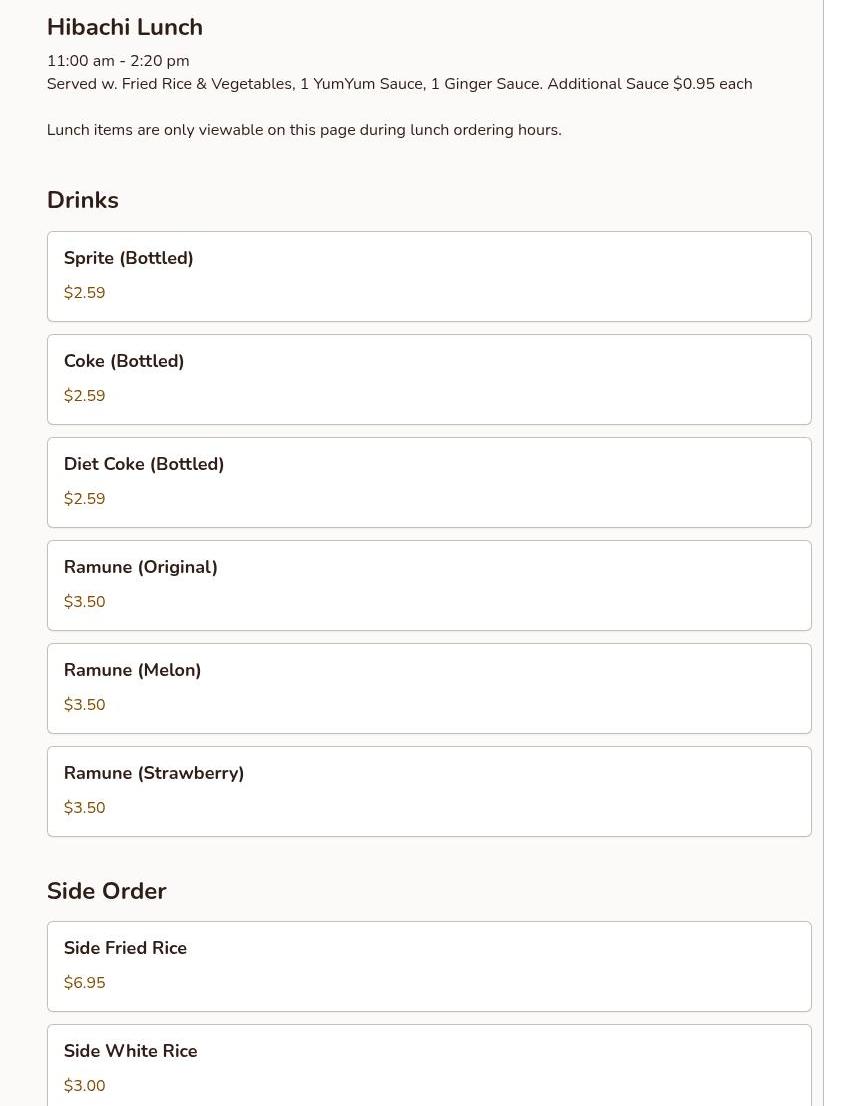Click the Side Order section heading

[107, 891]
